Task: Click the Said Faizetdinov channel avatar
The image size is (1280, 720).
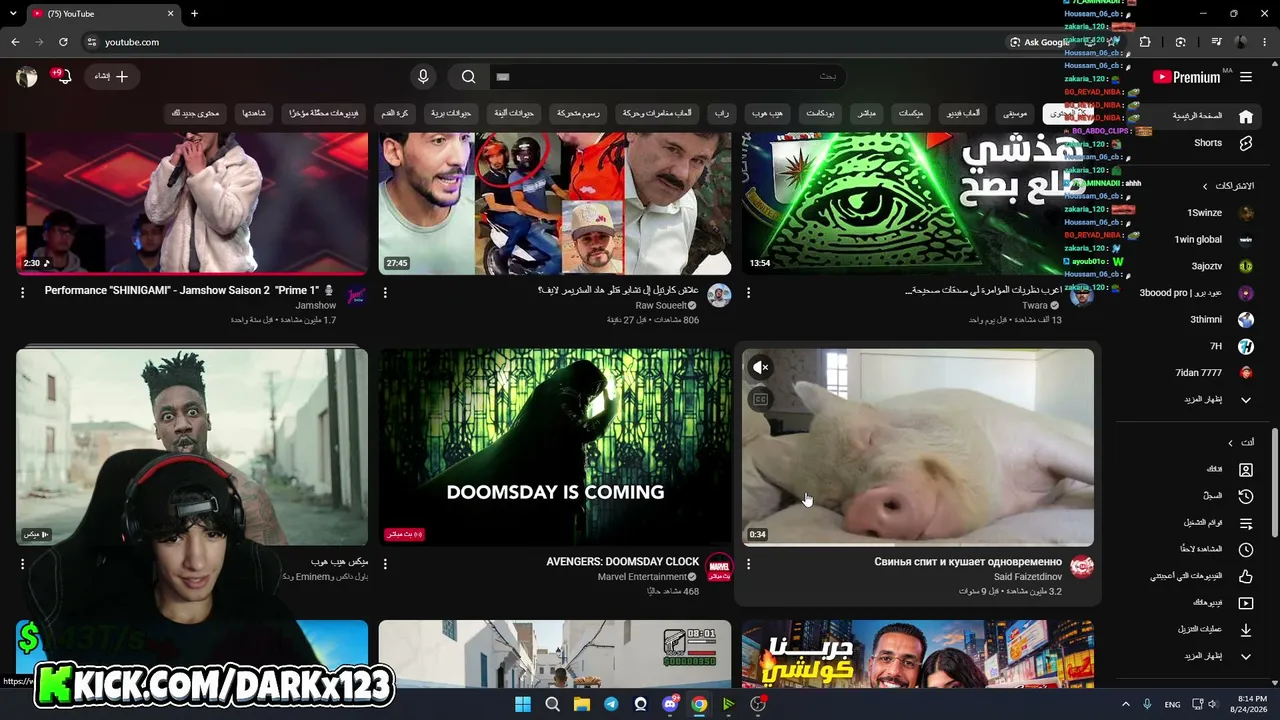Action: click(x=1082, y=568)
